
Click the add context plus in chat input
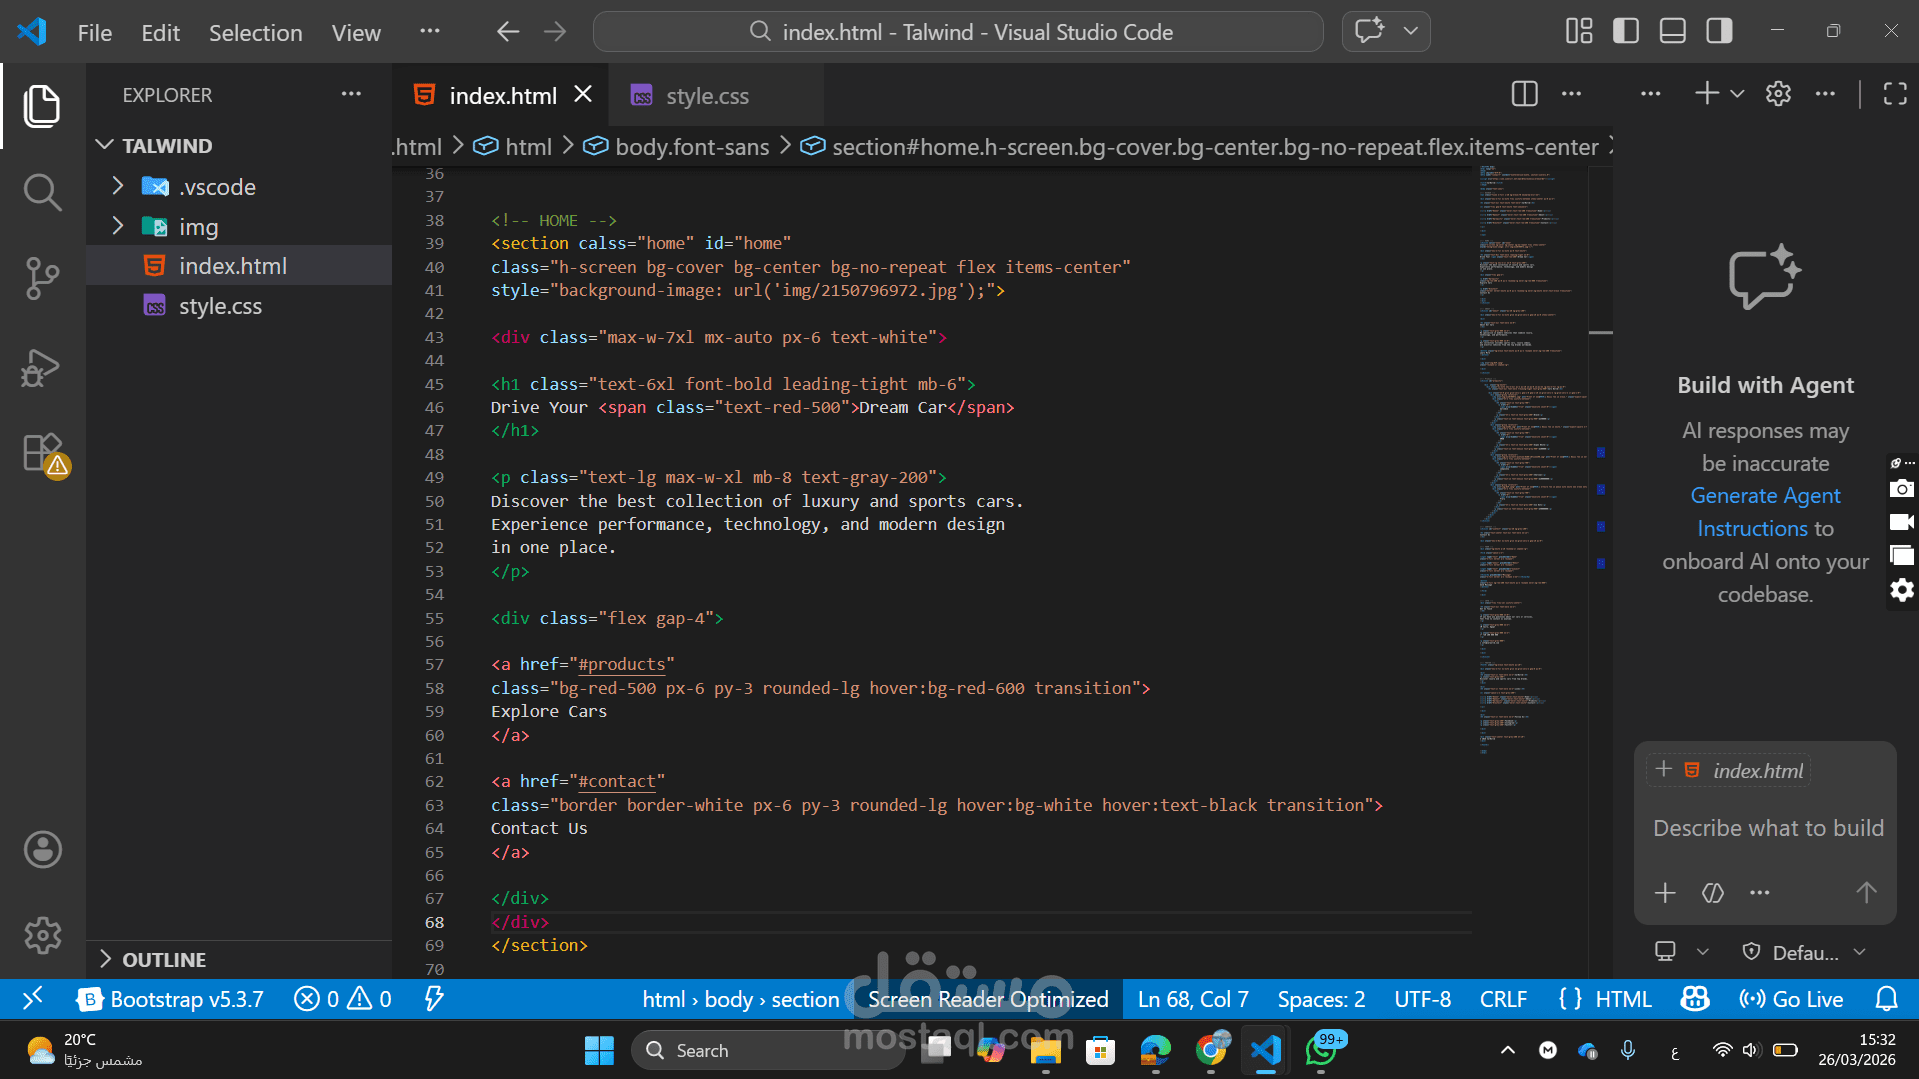(x=1665, y=892)
